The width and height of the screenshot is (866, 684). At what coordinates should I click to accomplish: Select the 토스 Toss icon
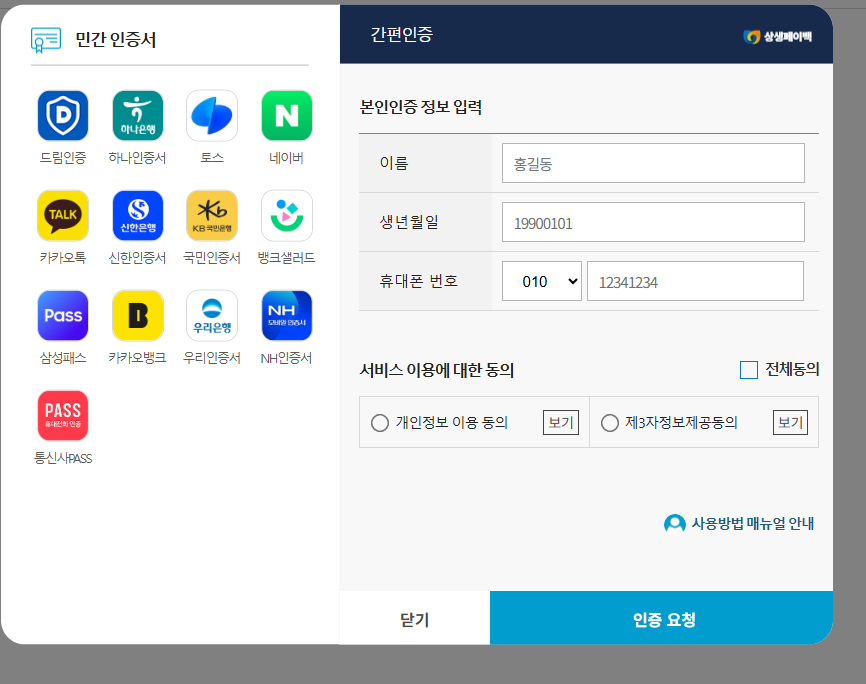click(212, 115)
